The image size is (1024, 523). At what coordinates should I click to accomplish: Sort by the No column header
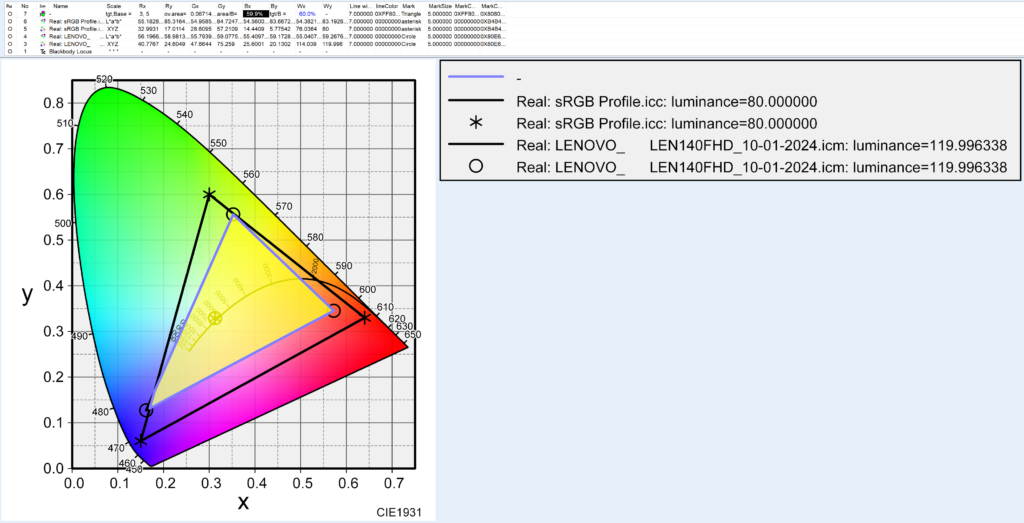coord(25,6)
